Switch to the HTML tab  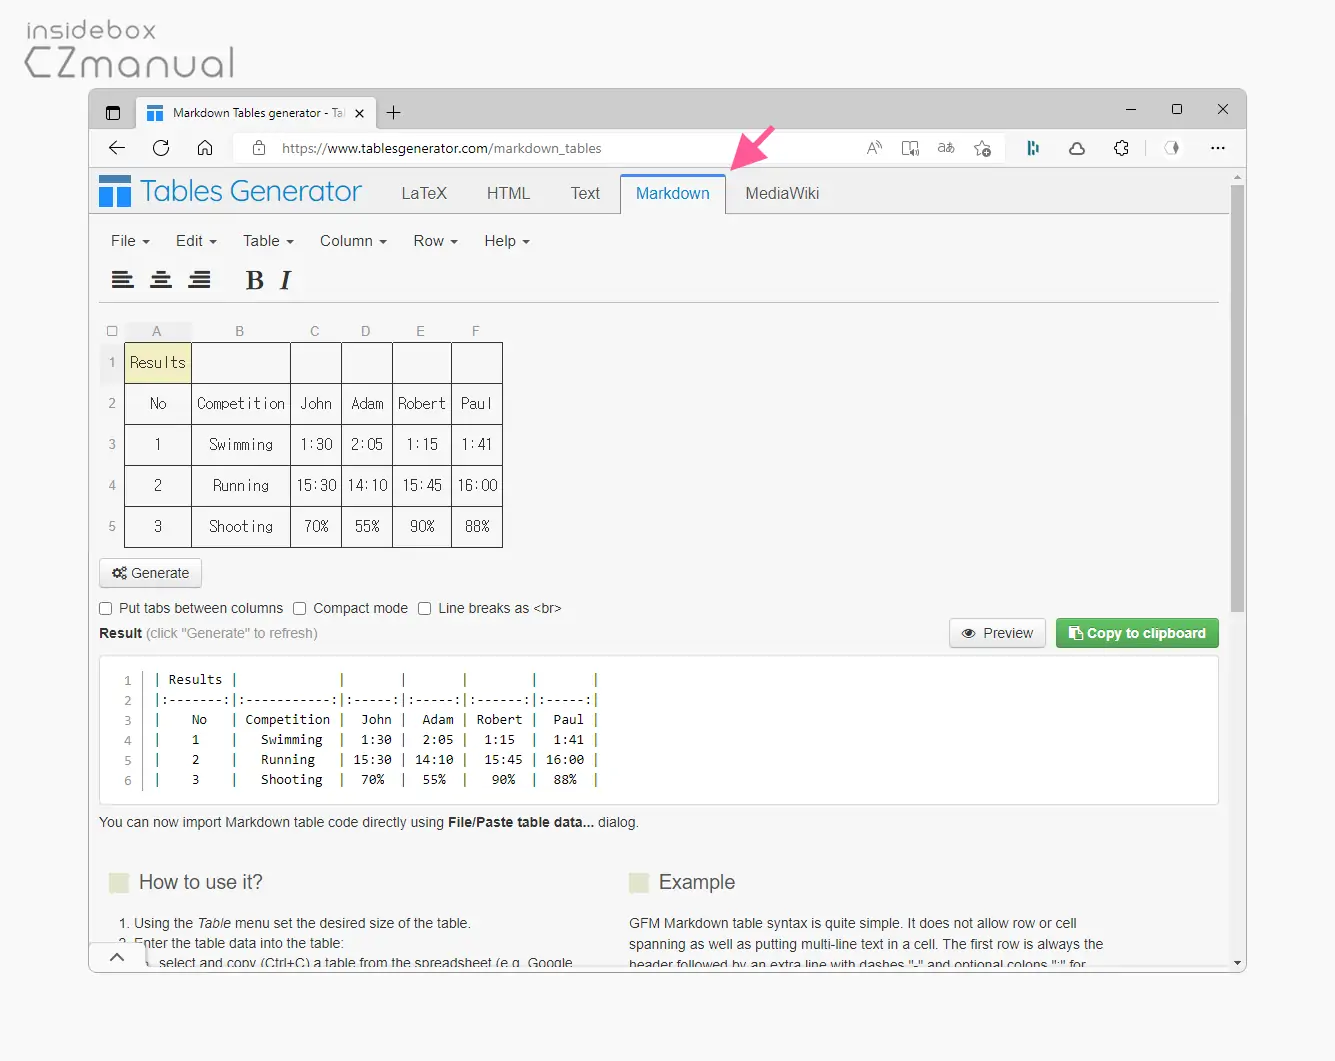point(508,194)
